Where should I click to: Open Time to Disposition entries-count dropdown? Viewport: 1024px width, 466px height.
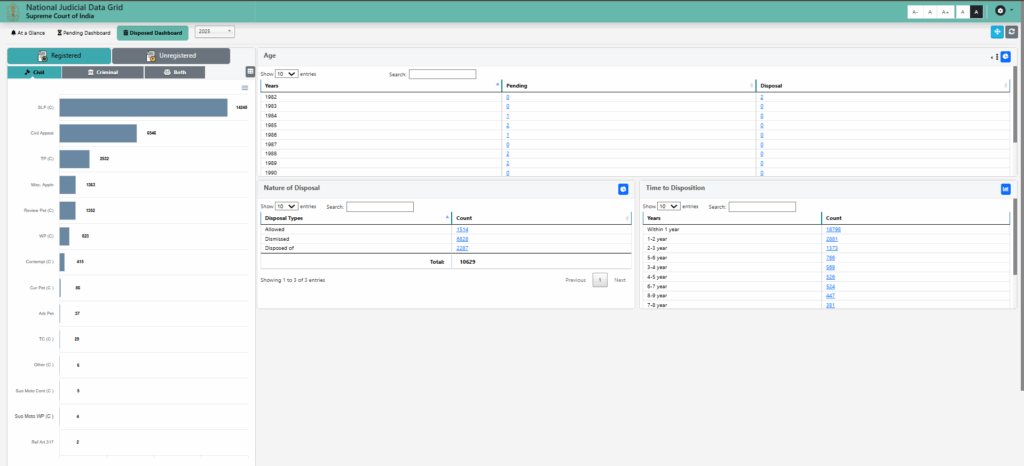pyautogui.click(x=669, y=206)
